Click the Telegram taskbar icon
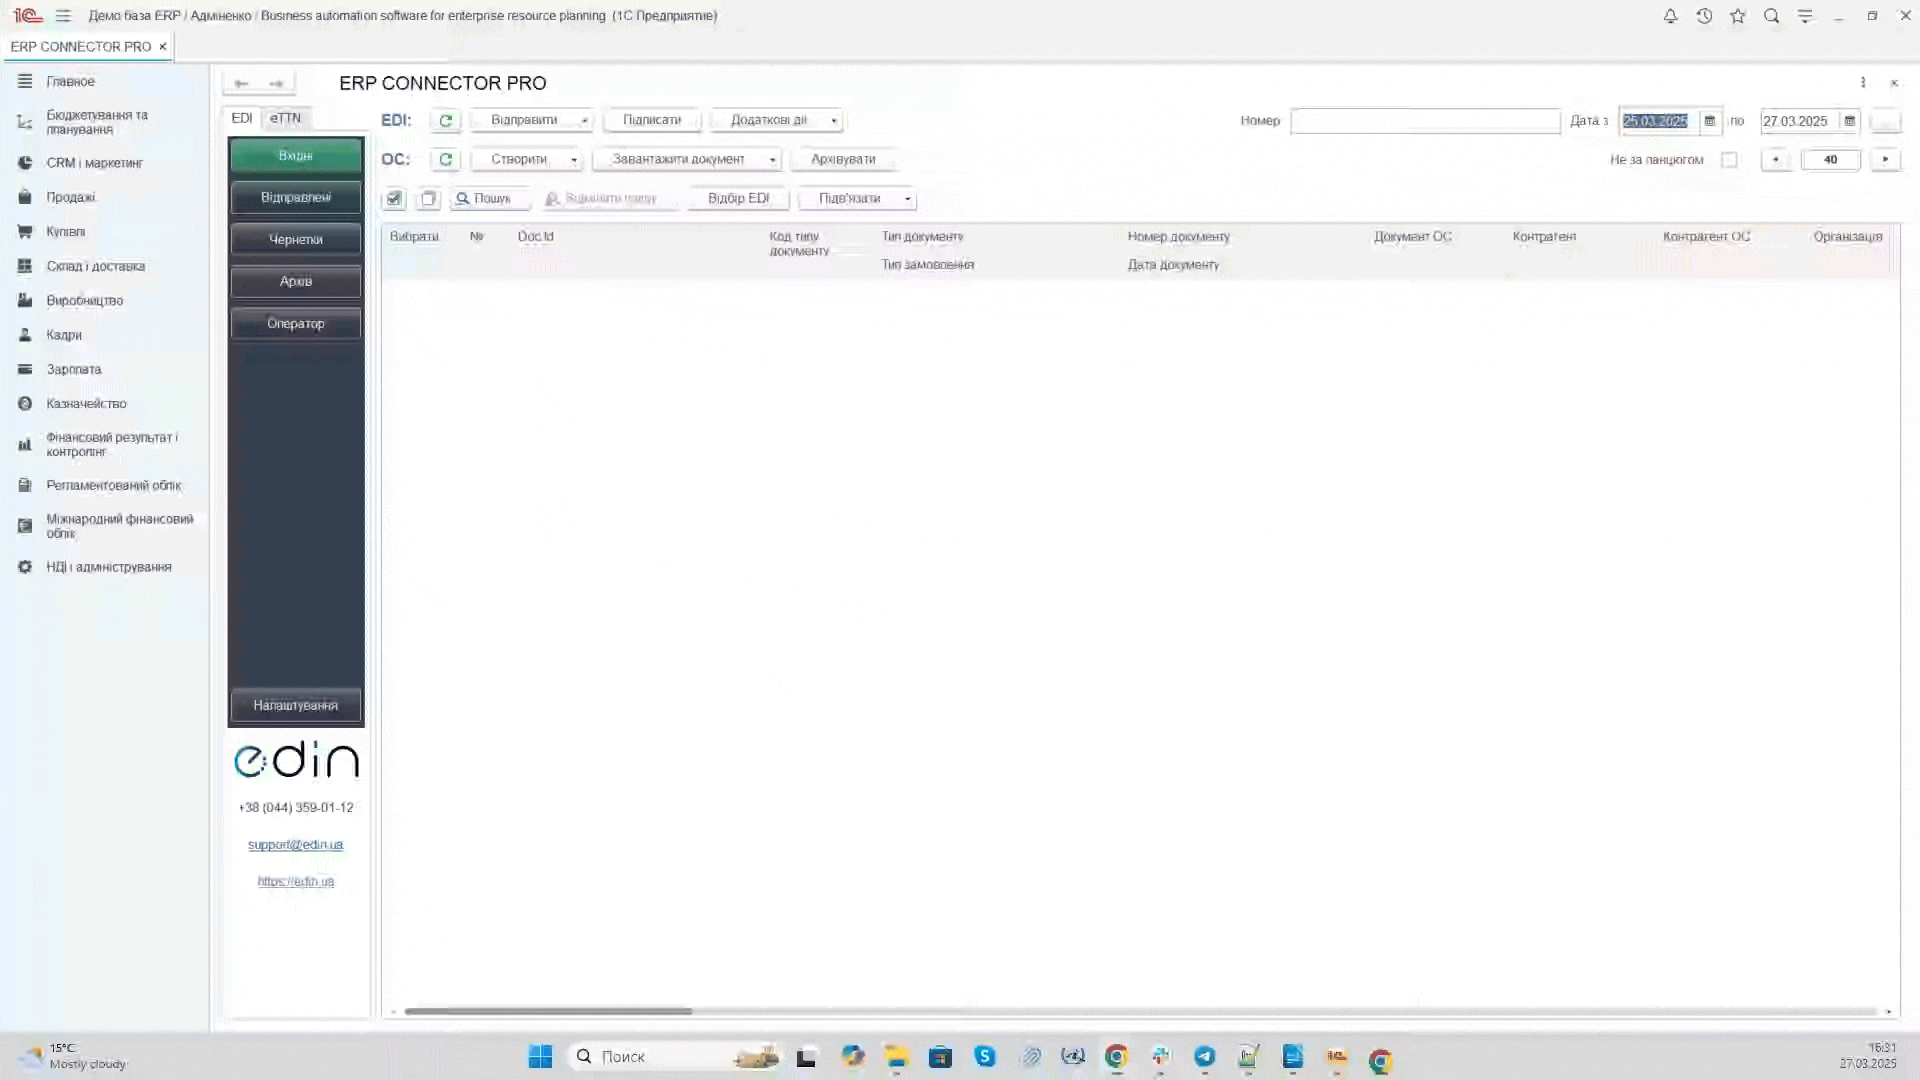Viewport: 1920px width, 1080px height. (x=1204, y=1057)
